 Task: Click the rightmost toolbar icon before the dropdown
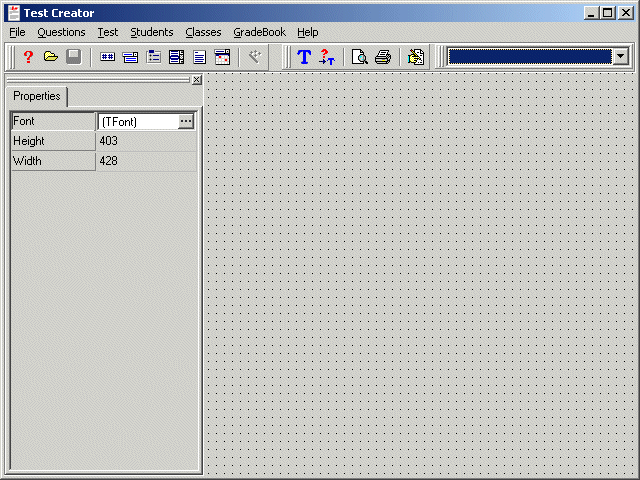pos(416,57)
